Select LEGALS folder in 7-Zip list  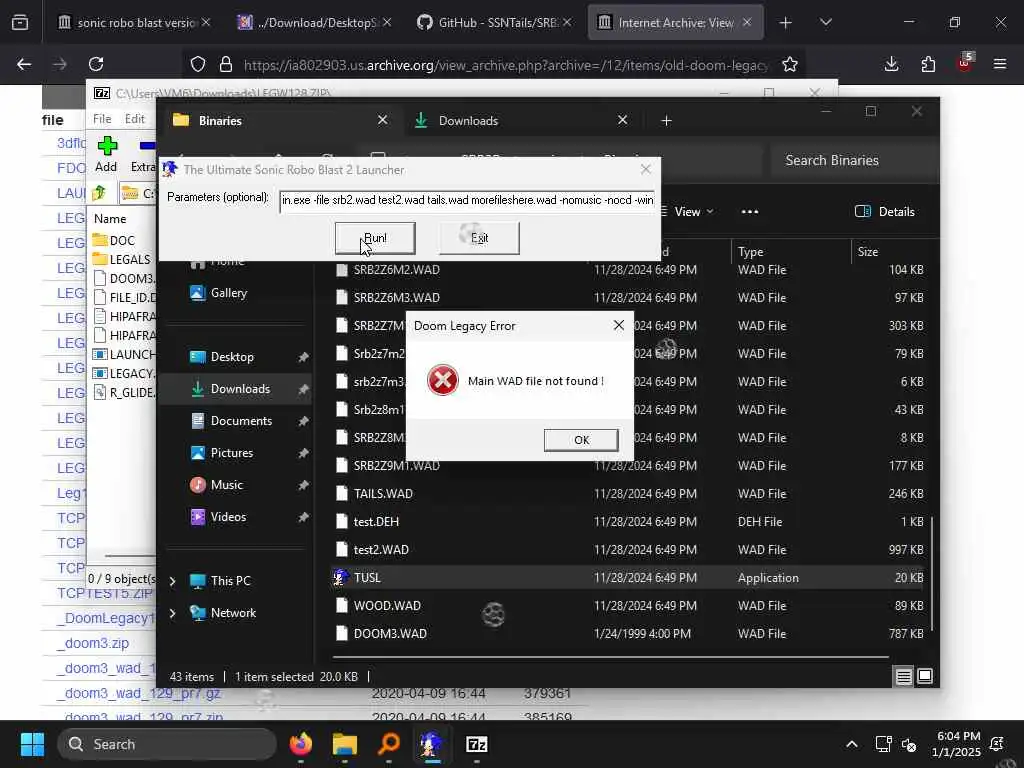(x=122, y=259)
